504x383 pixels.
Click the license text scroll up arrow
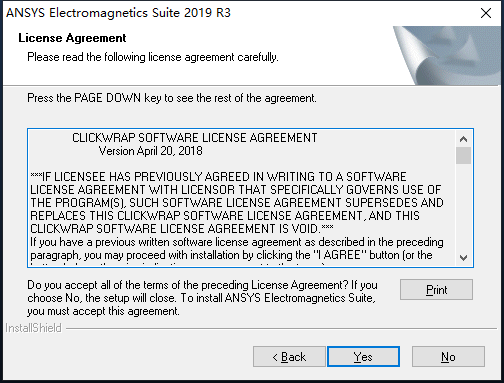[463, 139]
